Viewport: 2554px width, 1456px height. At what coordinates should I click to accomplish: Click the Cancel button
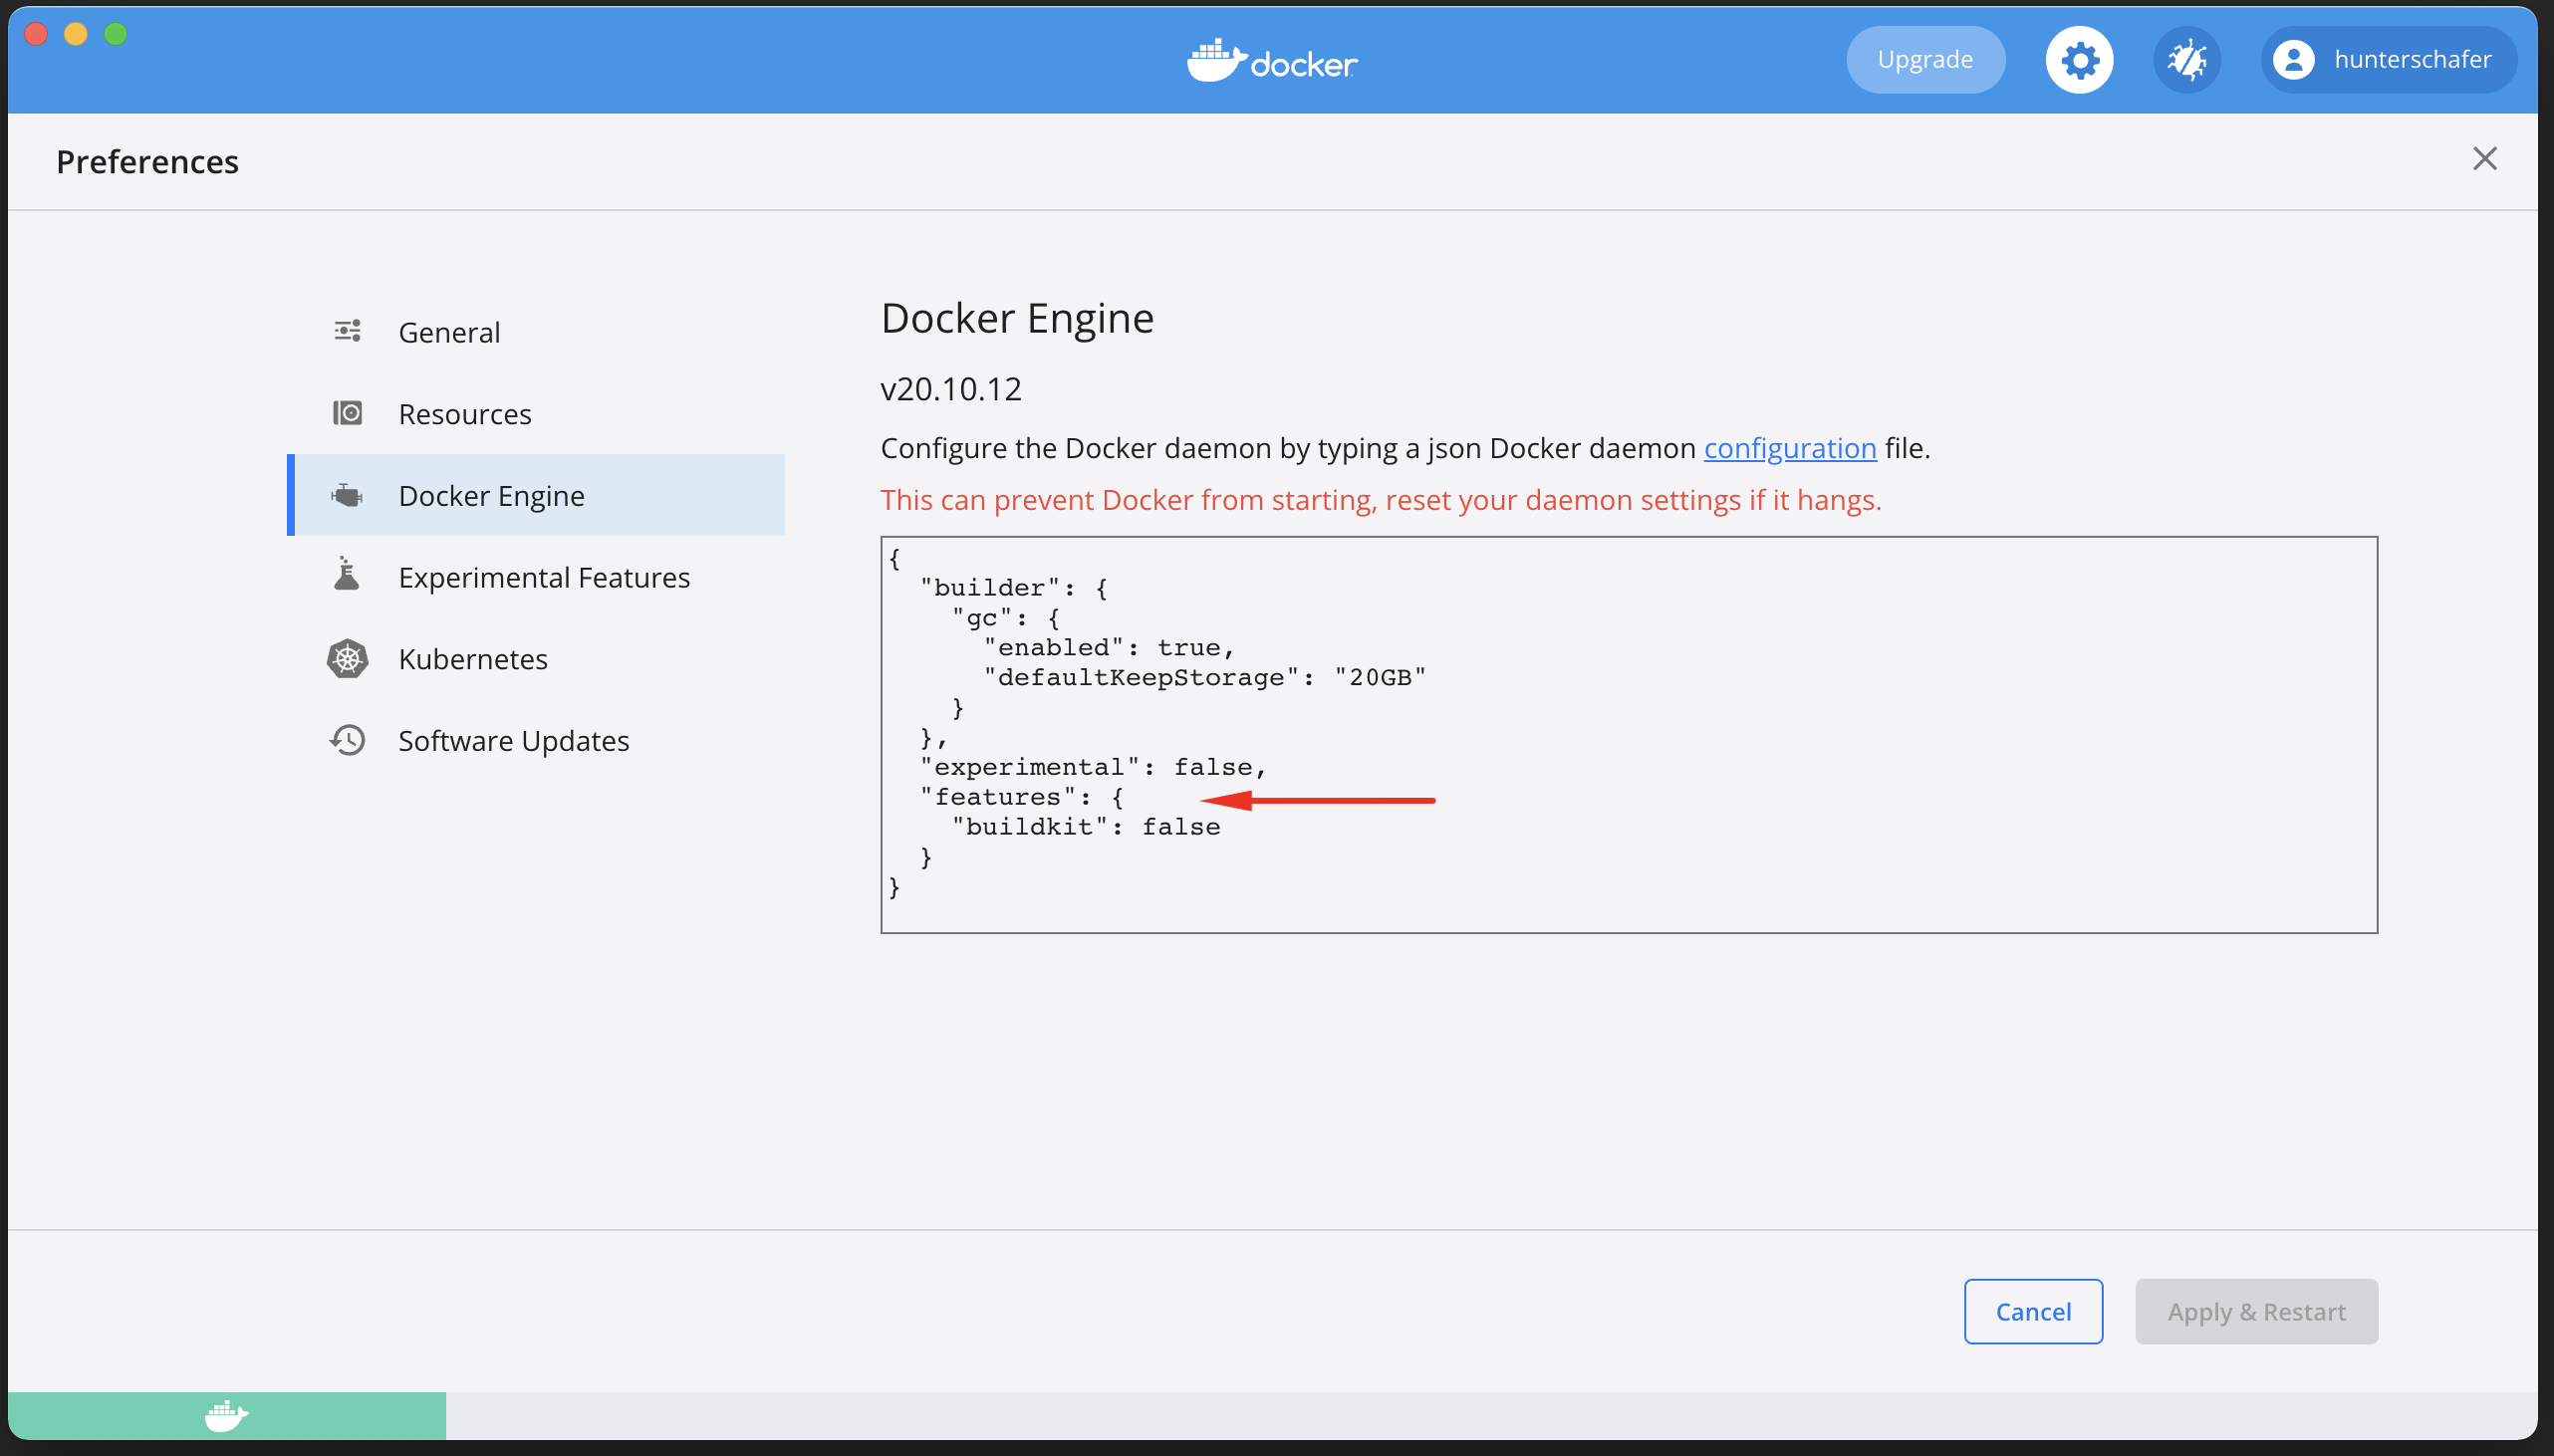point(2033,1311)
